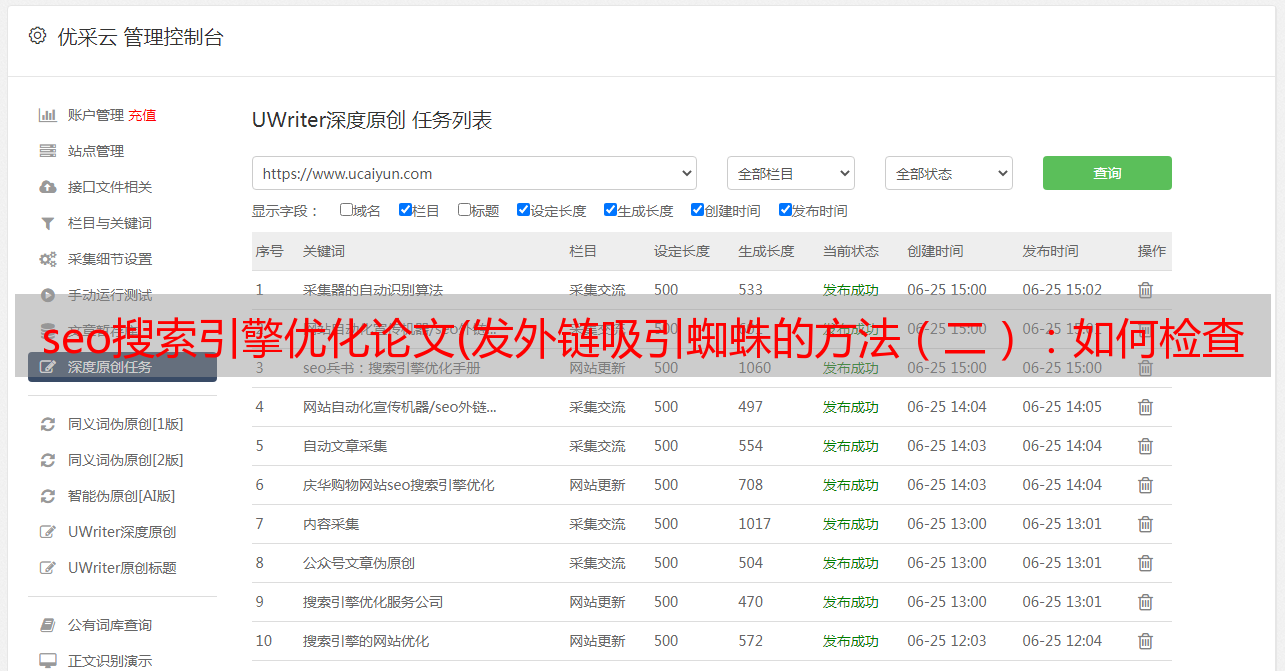
Task: Click the 当前状态 column header
Action: point(851,251)
